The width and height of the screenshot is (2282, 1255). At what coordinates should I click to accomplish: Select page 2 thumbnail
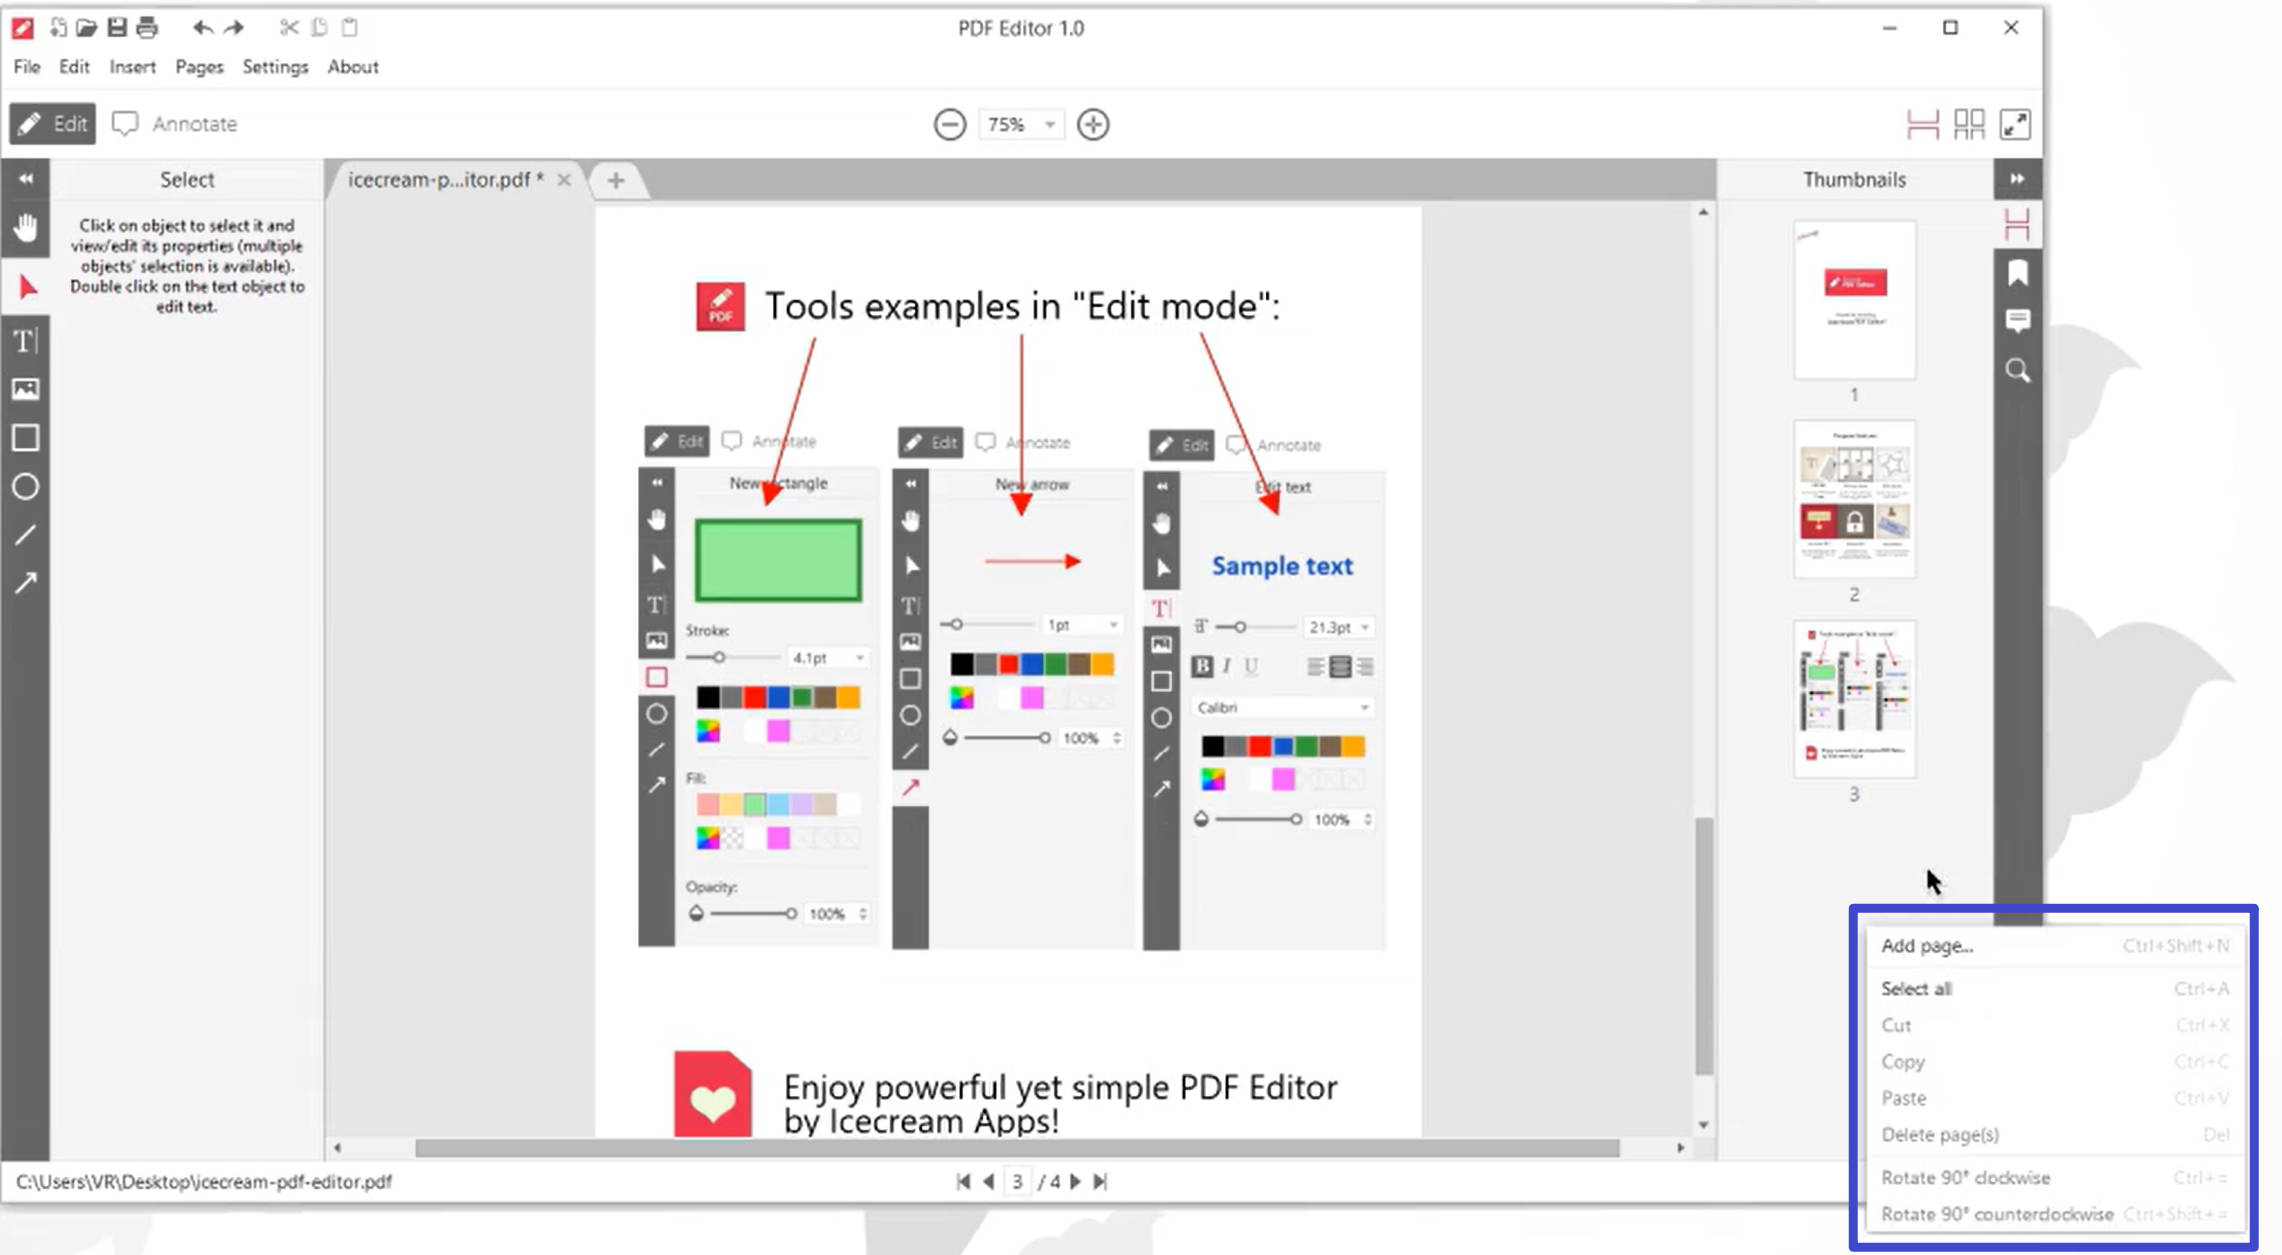click(x=1854, y=499)
